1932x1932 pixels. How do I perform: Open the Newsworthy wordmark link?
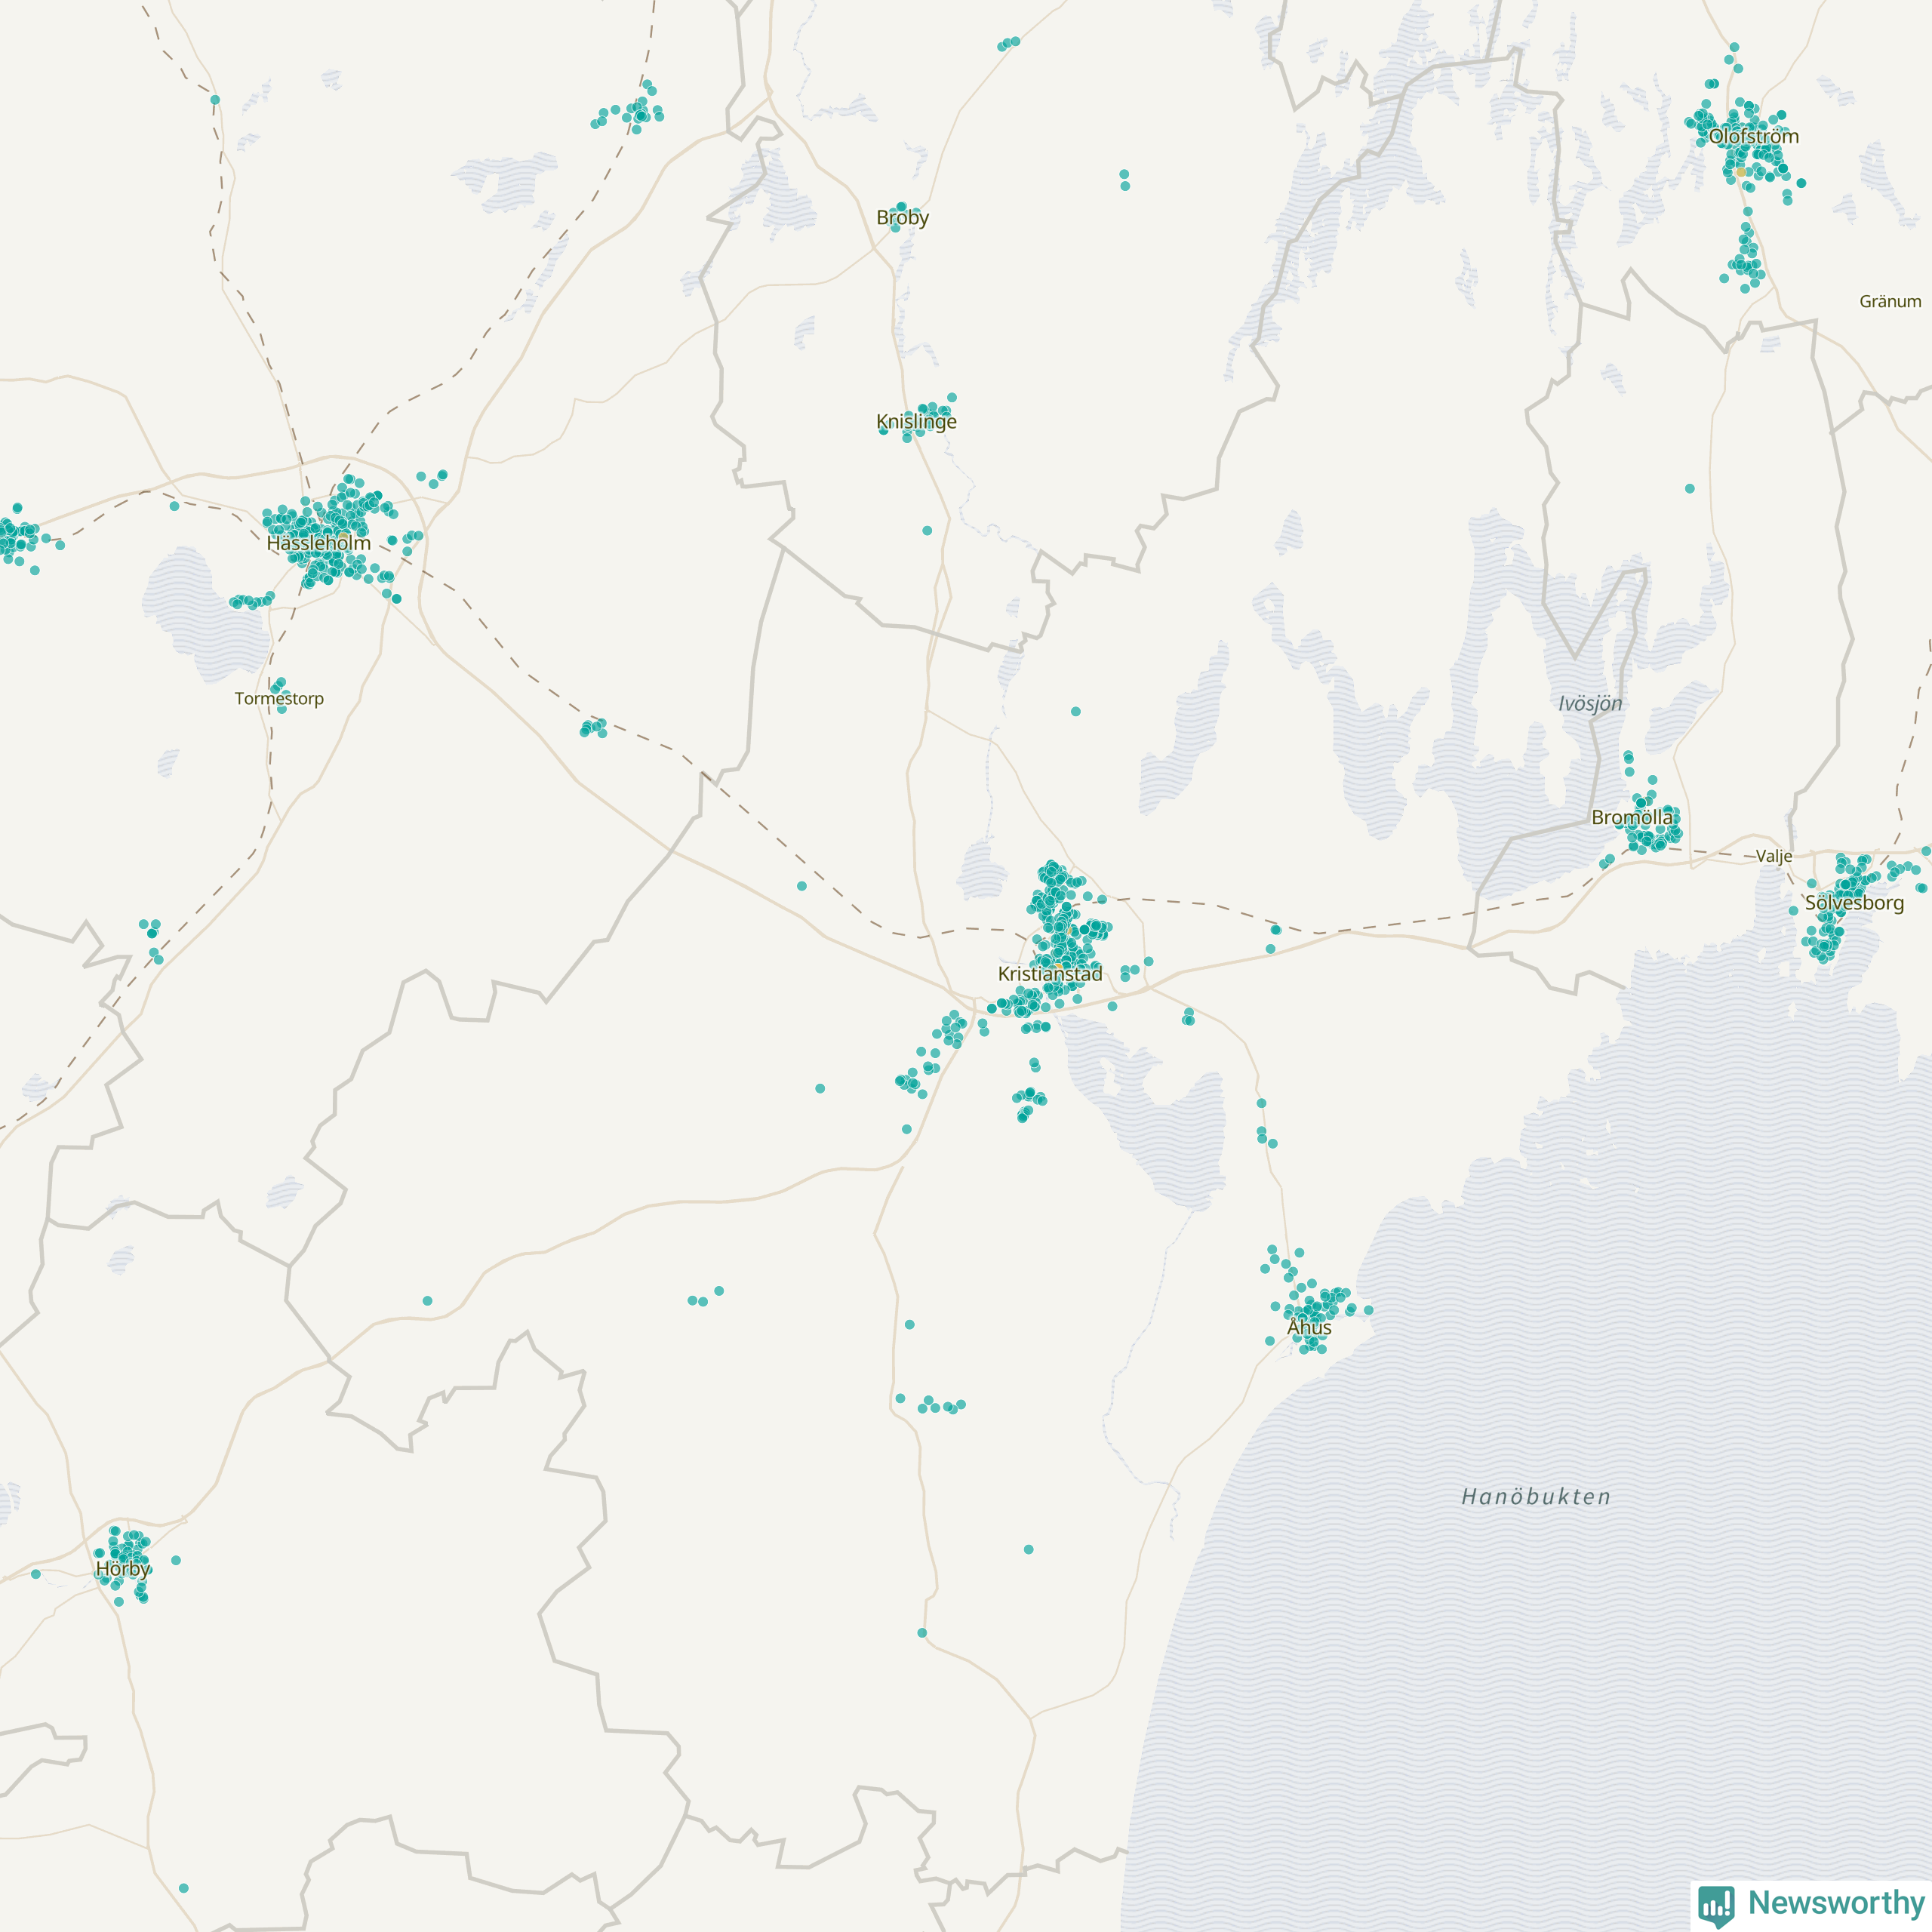click(x=1835, y=1902)
